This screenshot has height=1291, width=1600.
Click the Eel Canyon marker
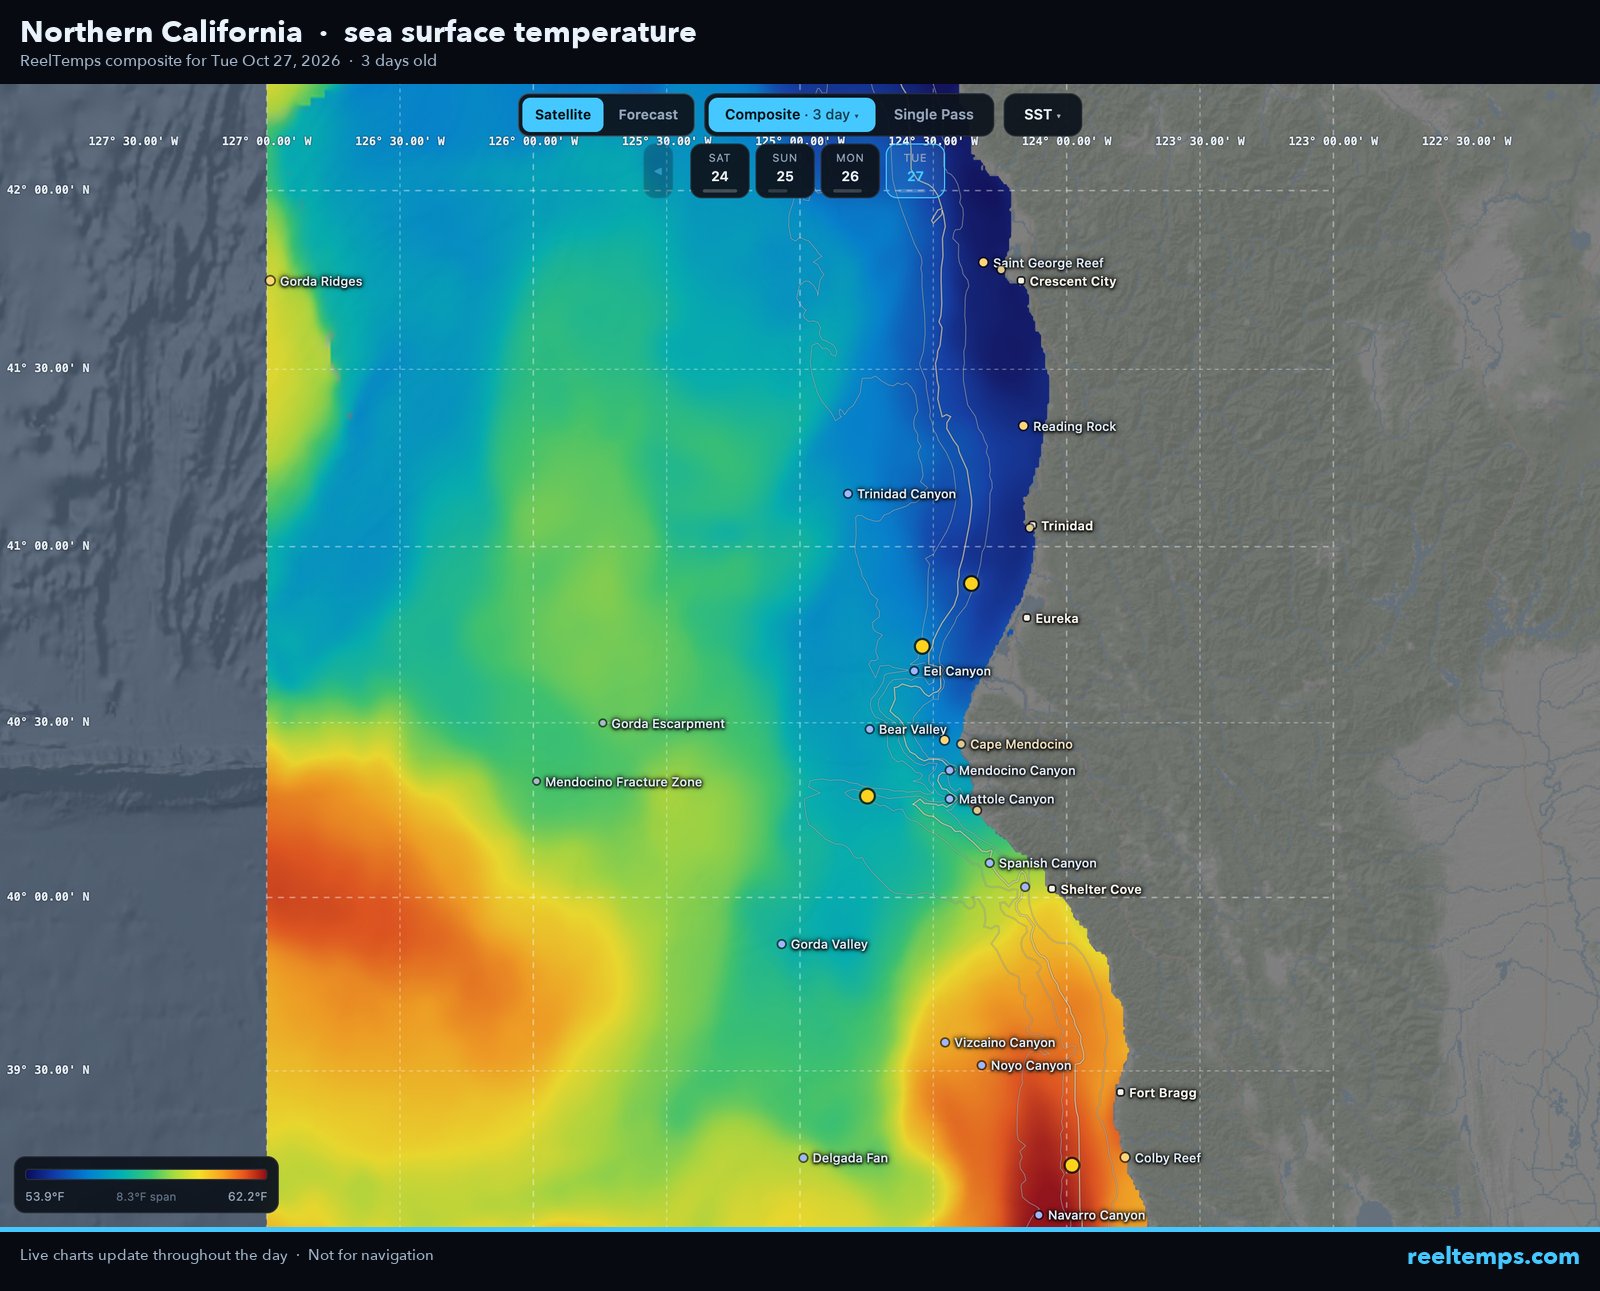coord(914,671)
